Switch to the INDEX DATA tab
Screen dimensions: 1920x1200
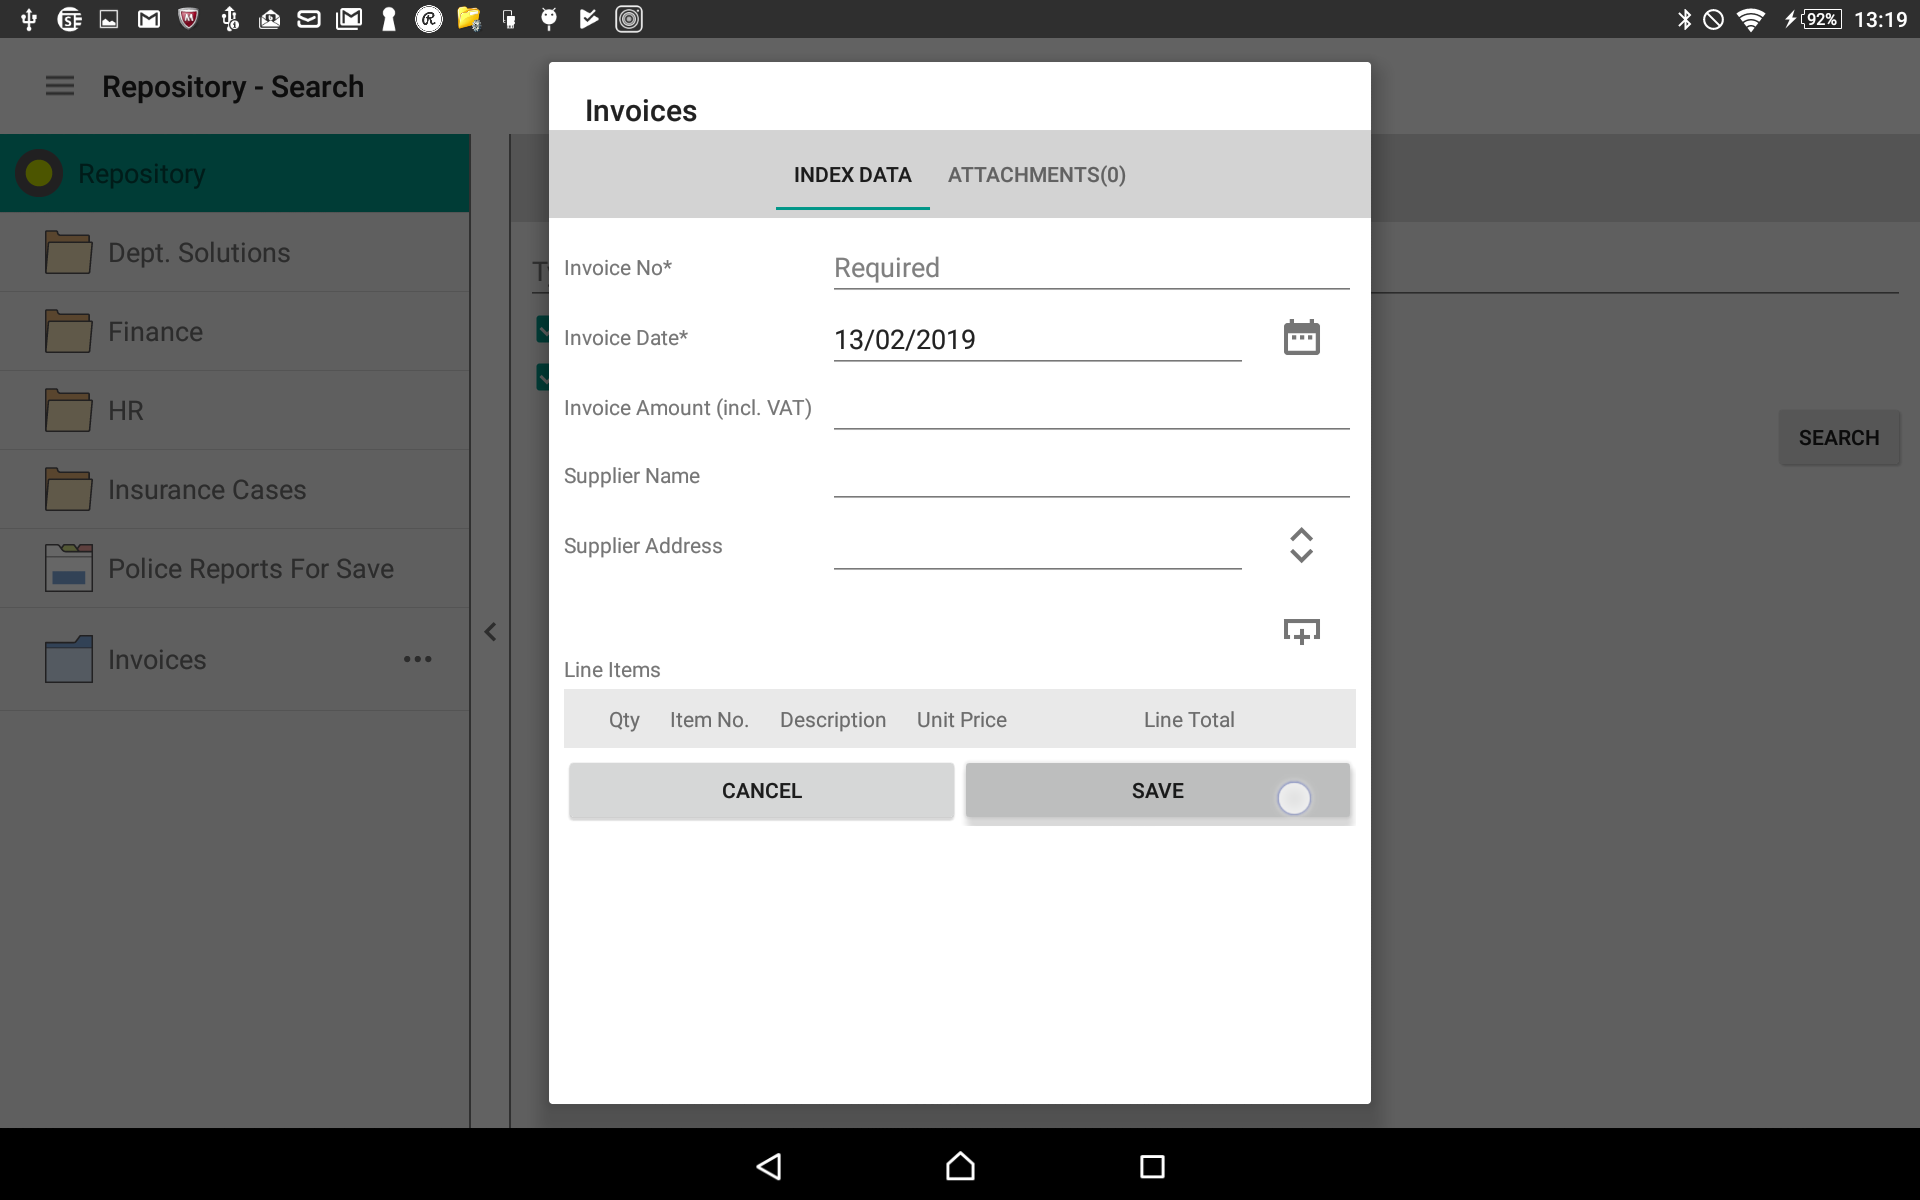tap(852, 174)
